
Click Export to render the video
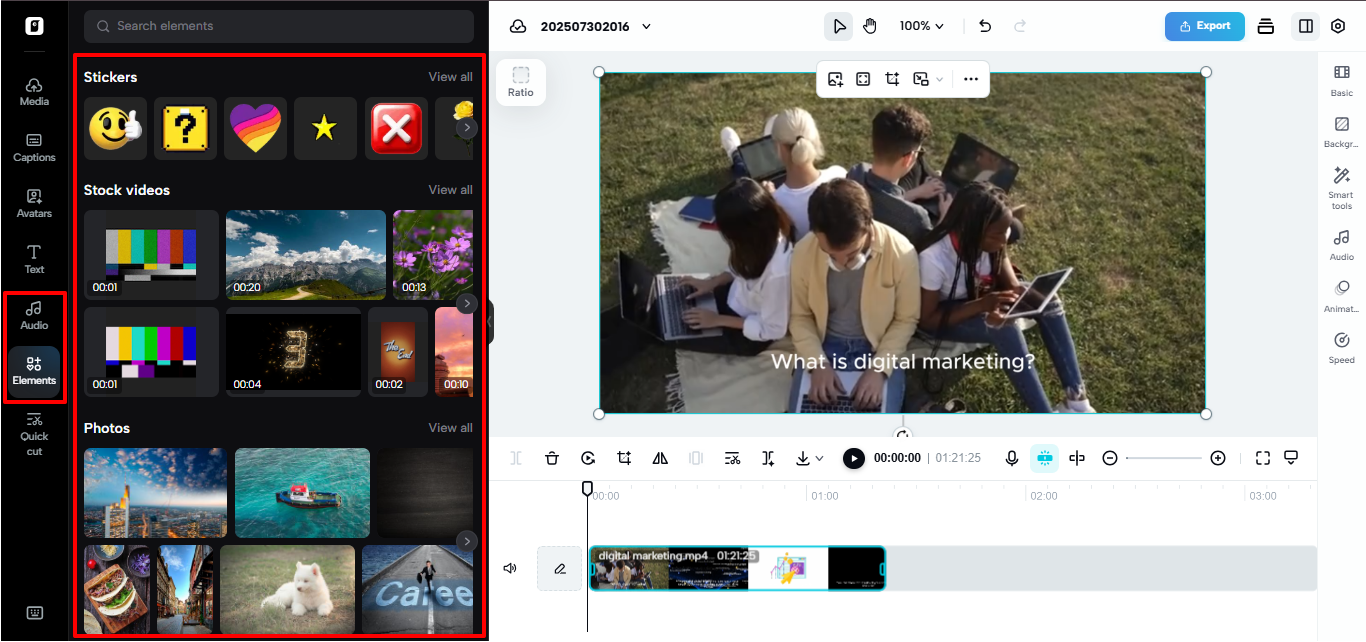pyautogui.click(x=1204, y=26)
